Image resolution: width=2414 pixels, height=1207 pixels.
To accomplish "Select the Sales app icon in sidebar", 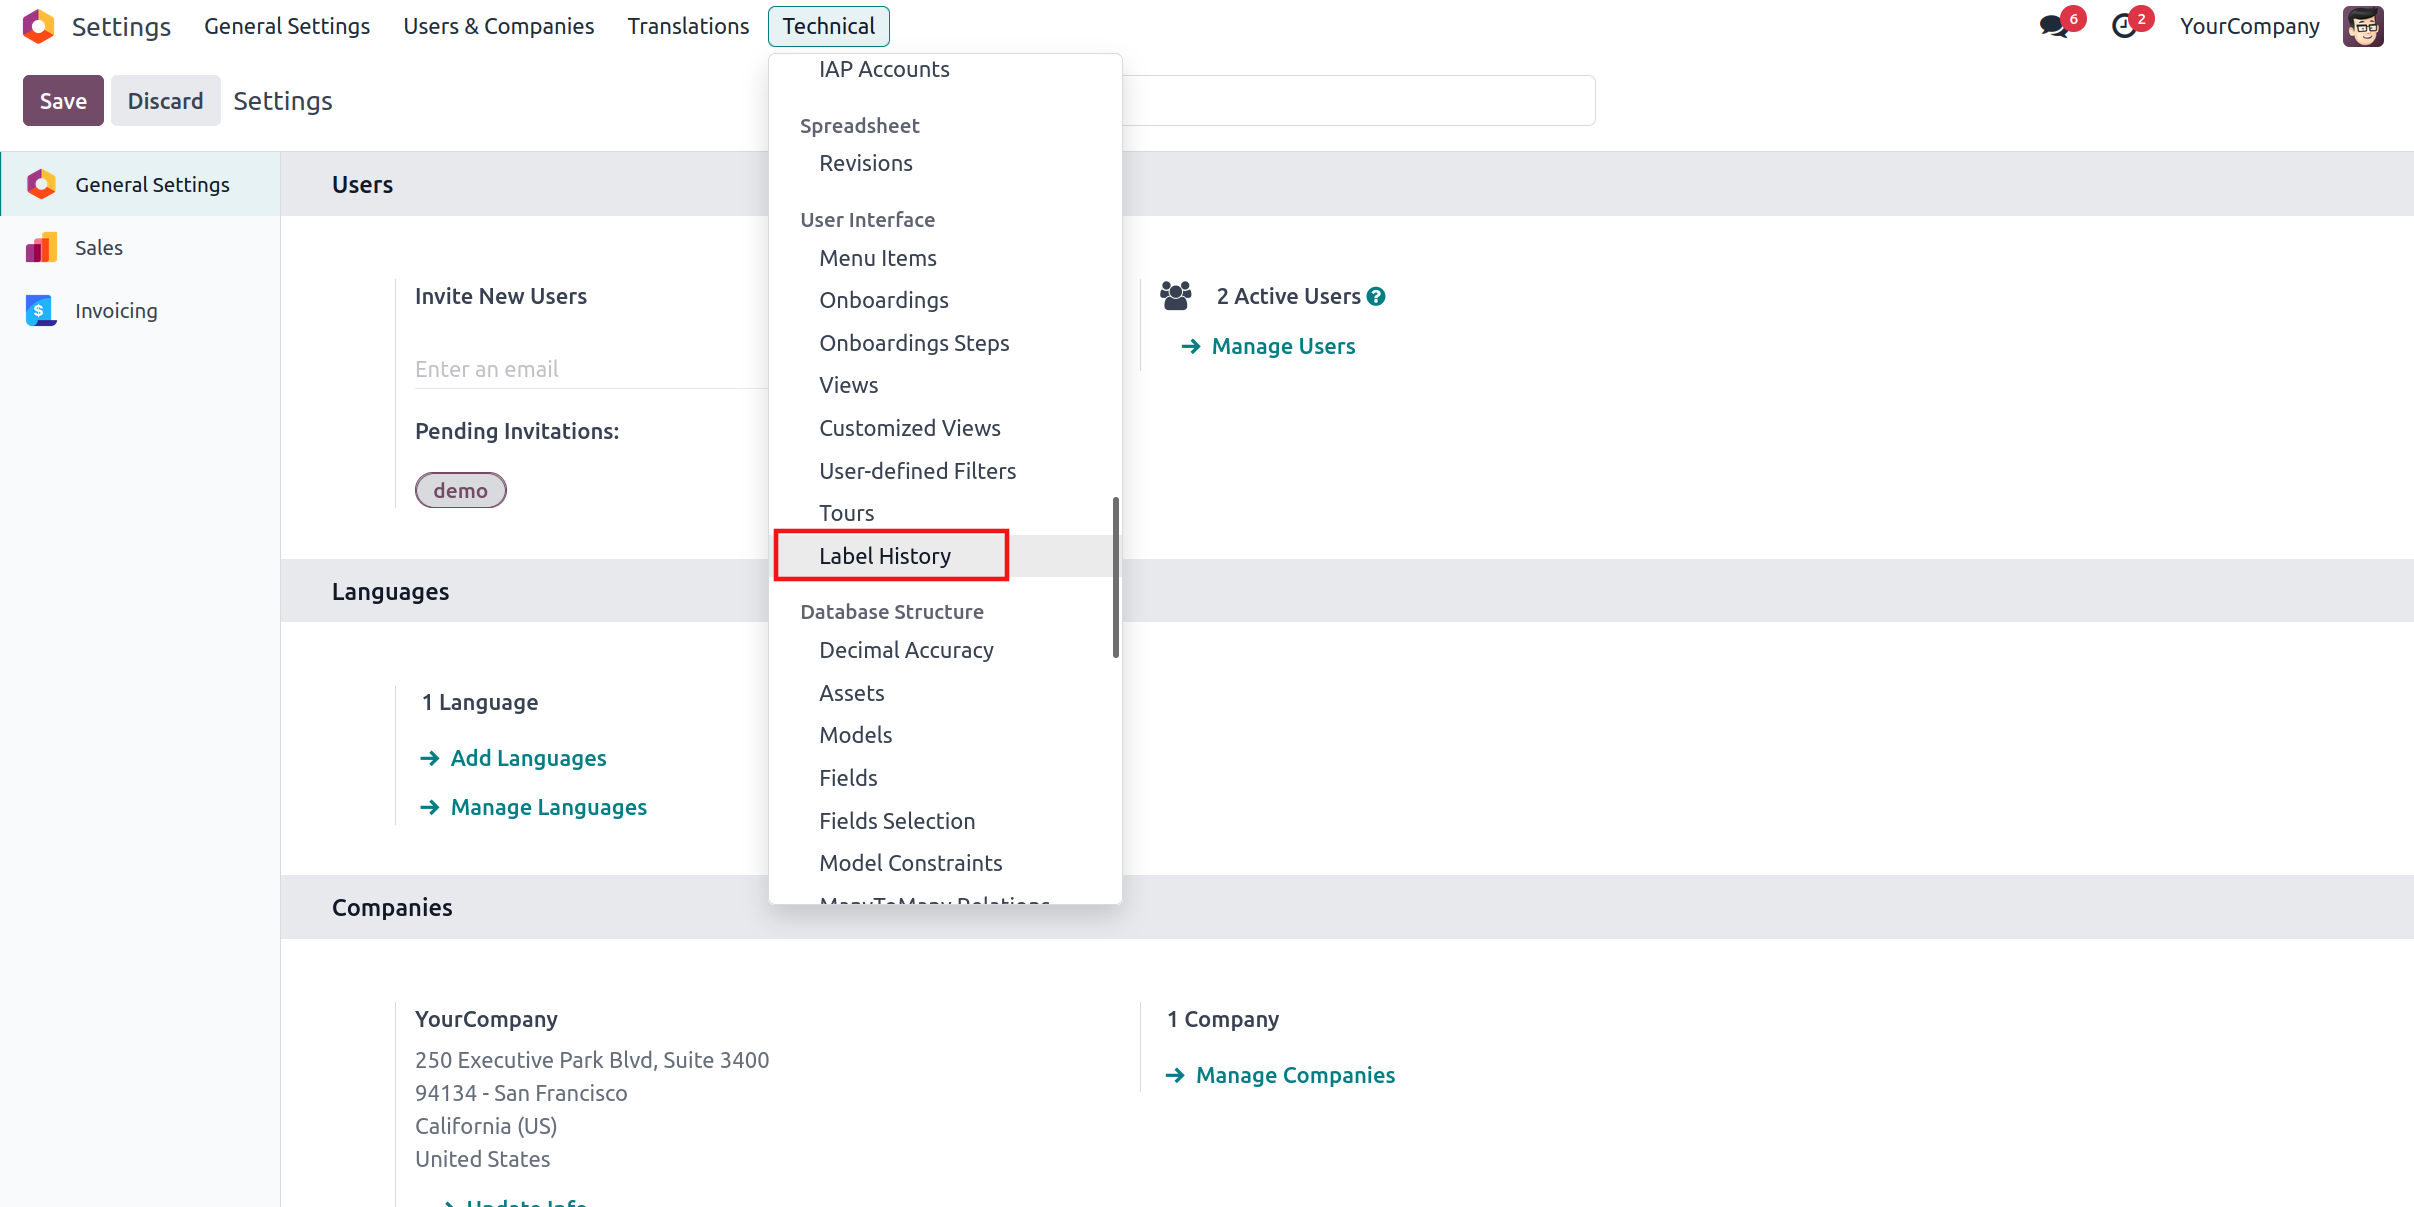I will point(41,248).
